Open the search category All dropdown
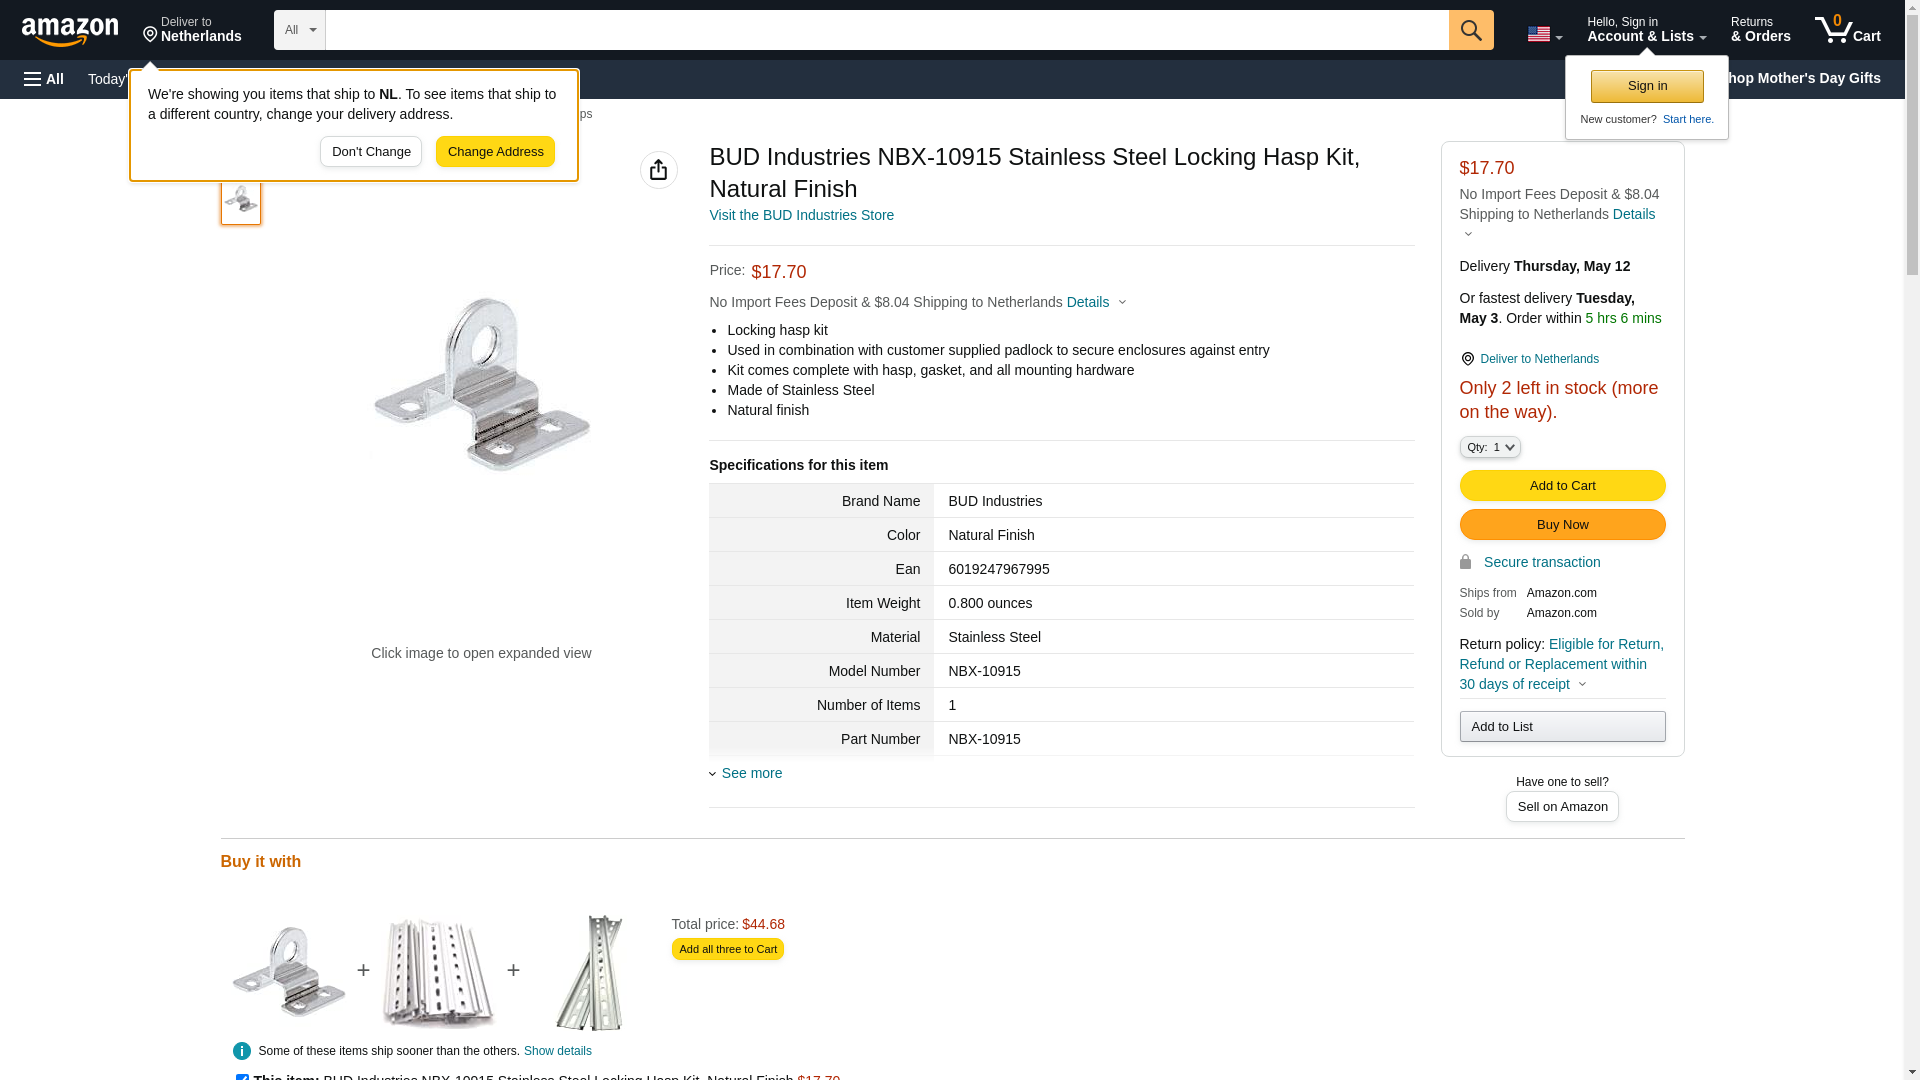The width and height of the screenshot is (1920, 1080). click(299, 30)
